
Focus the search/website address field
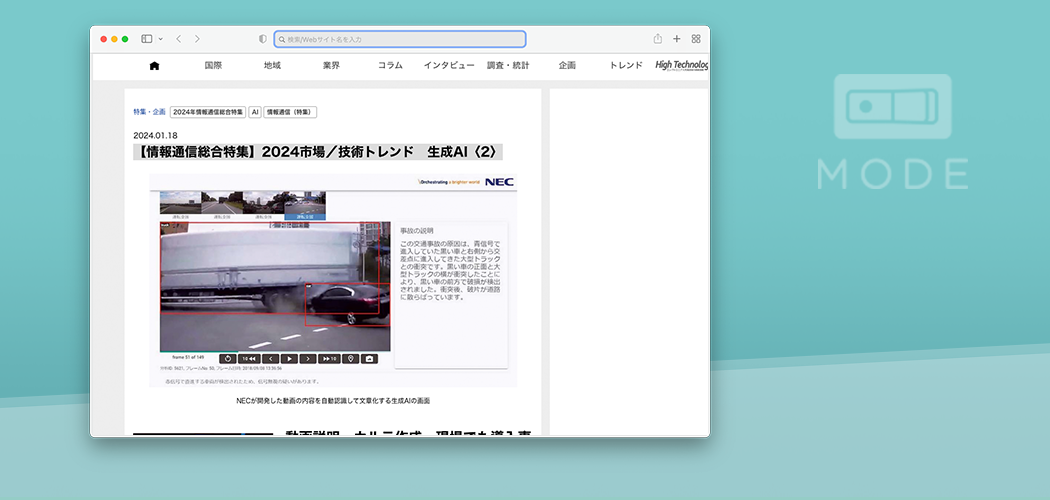pyautogui.click(x=400, y=39)
